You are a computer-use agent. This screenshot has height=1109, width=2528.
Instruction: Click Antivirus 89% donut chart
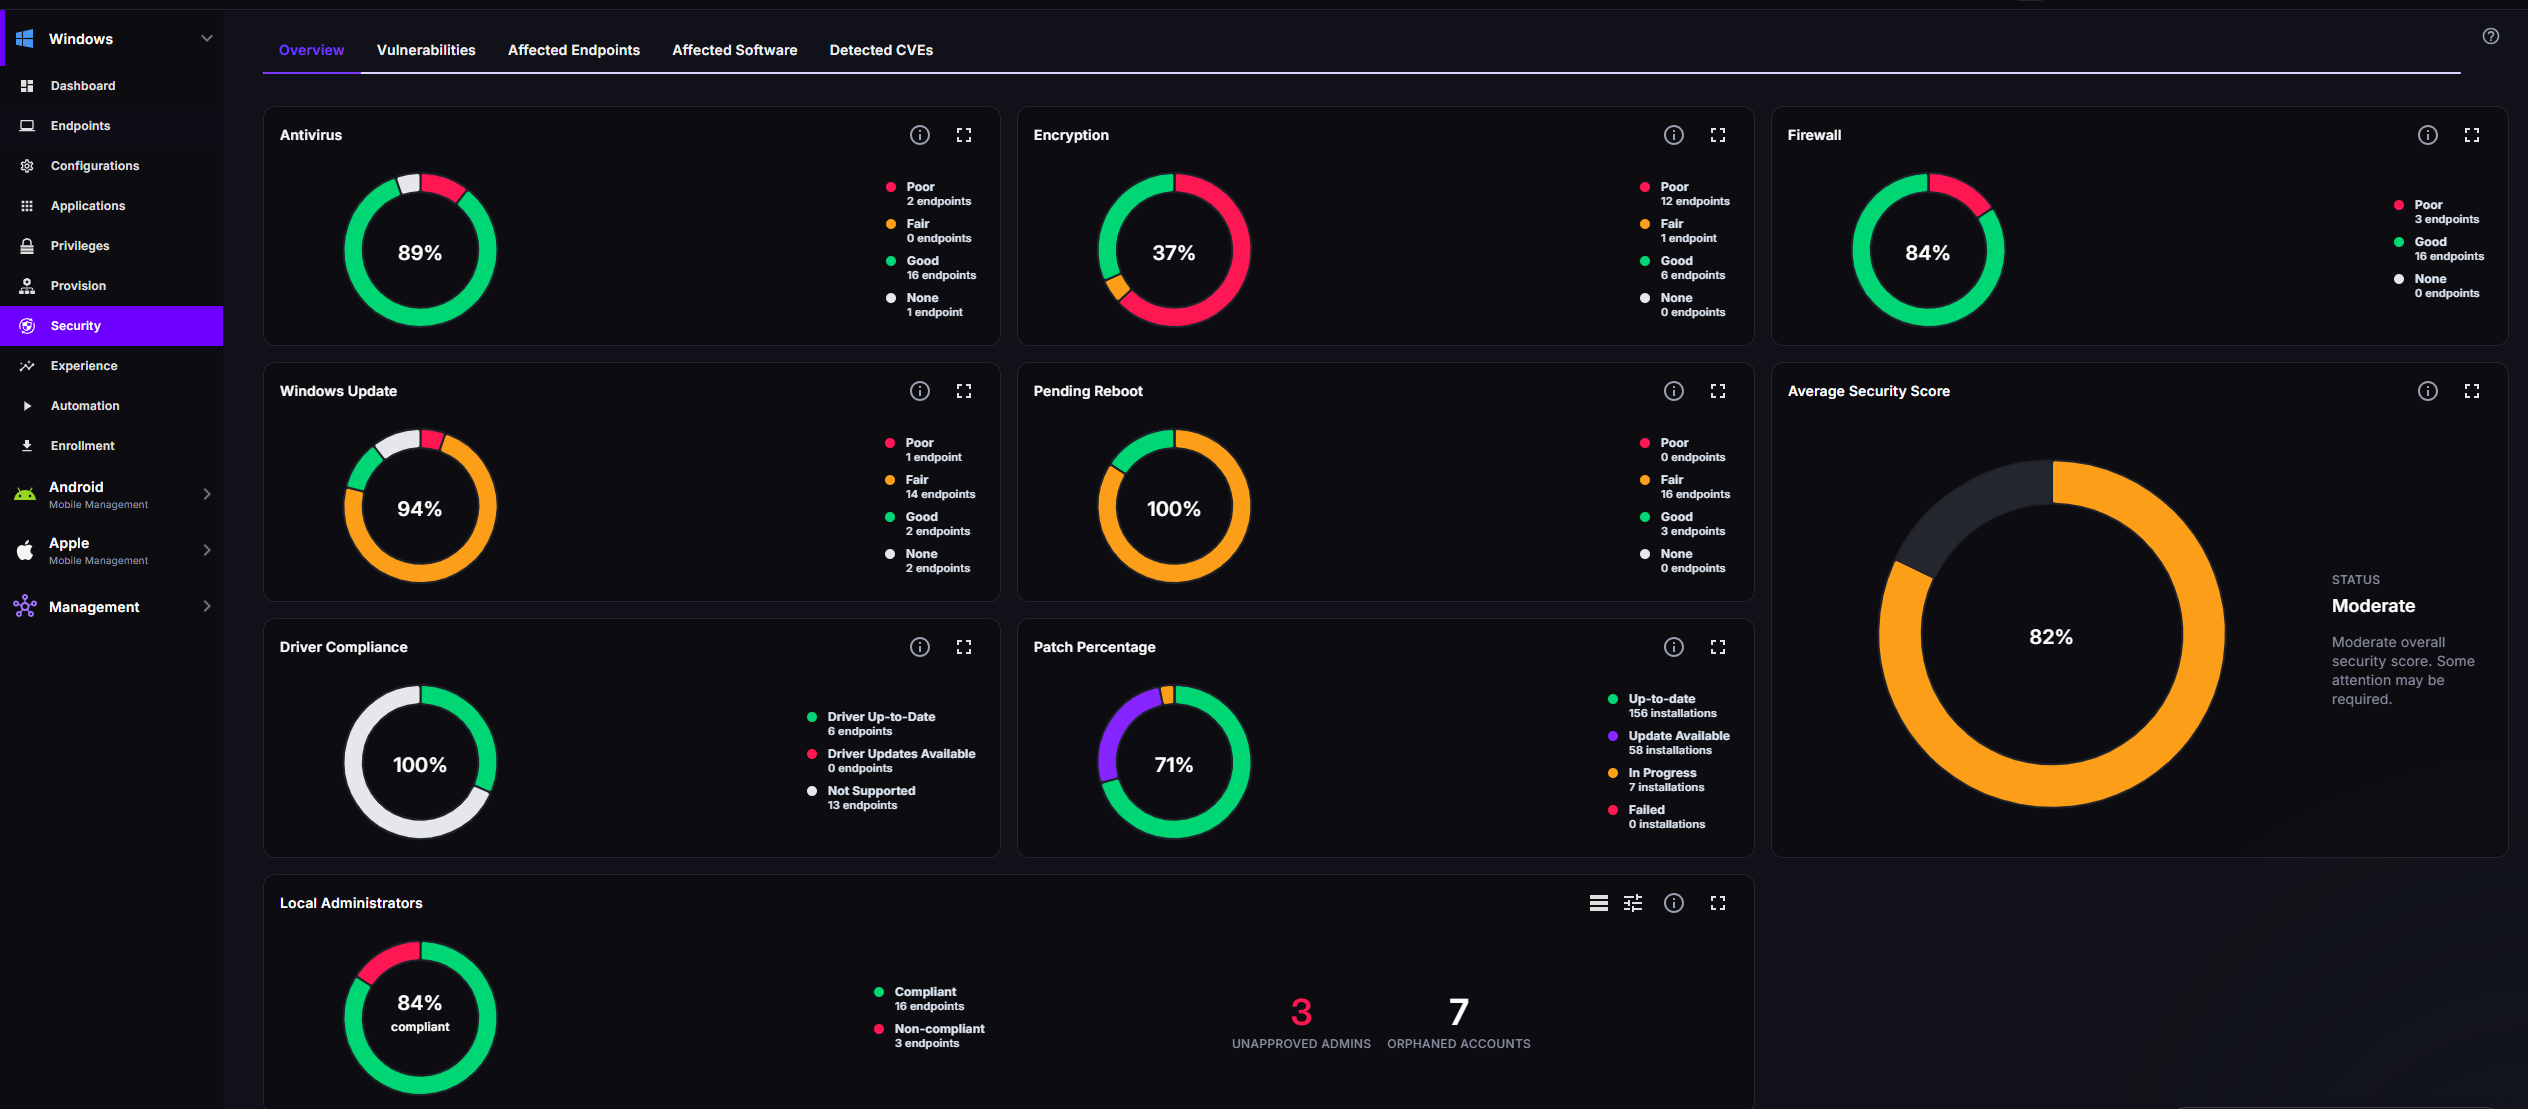click(x=420, y=250)
